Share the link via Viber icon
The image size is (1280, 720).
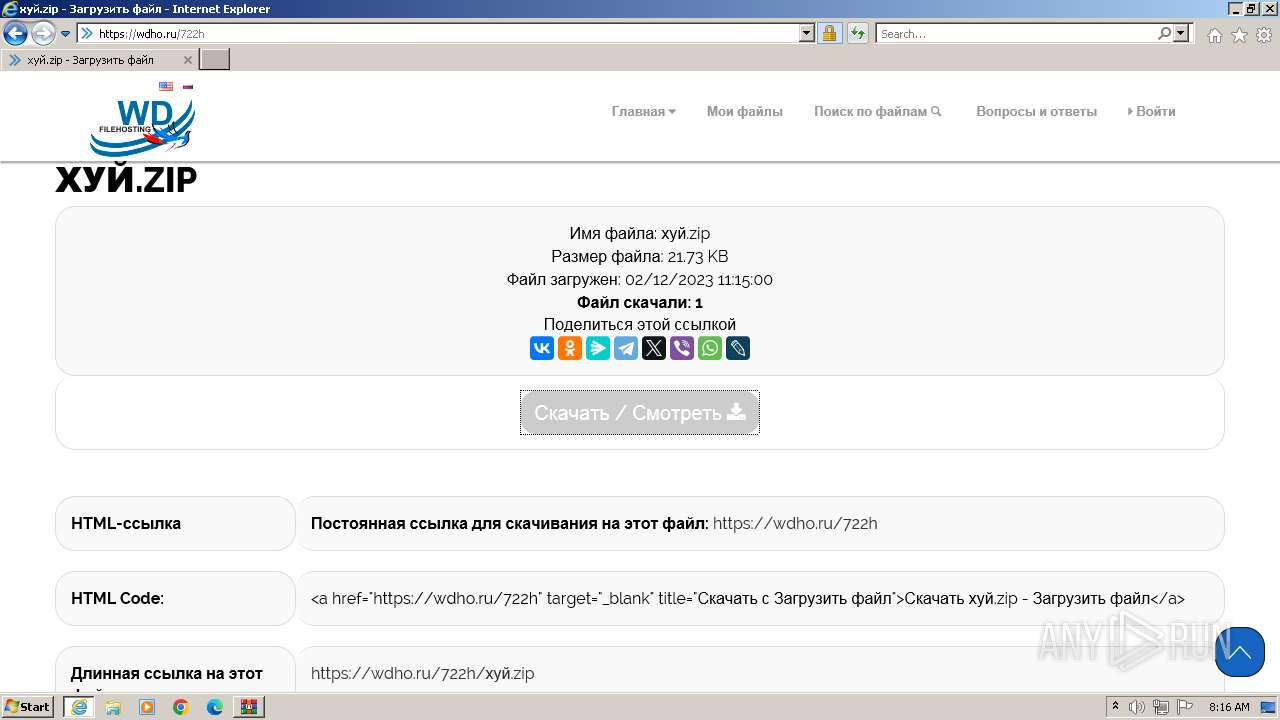click(682, 348)
